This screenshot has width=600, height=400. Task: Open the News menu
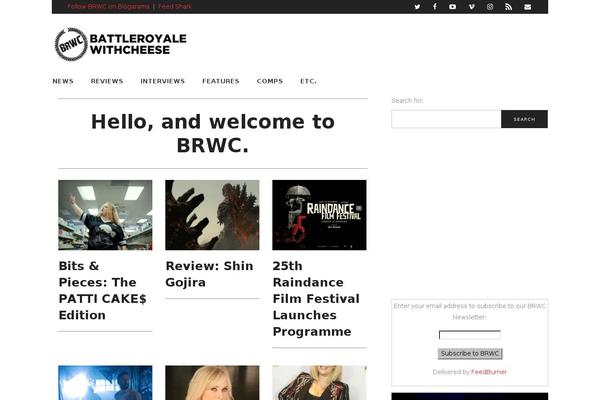(63, 81)
